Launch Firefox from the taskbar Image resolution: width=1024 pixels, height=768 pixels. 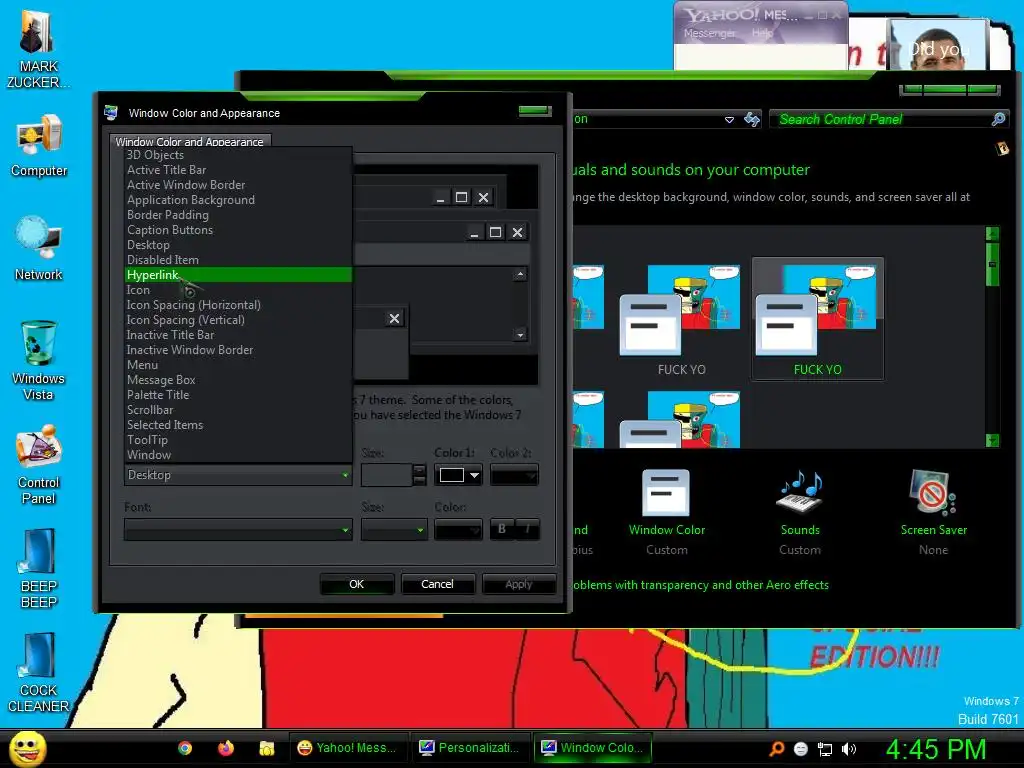(226, 748)
